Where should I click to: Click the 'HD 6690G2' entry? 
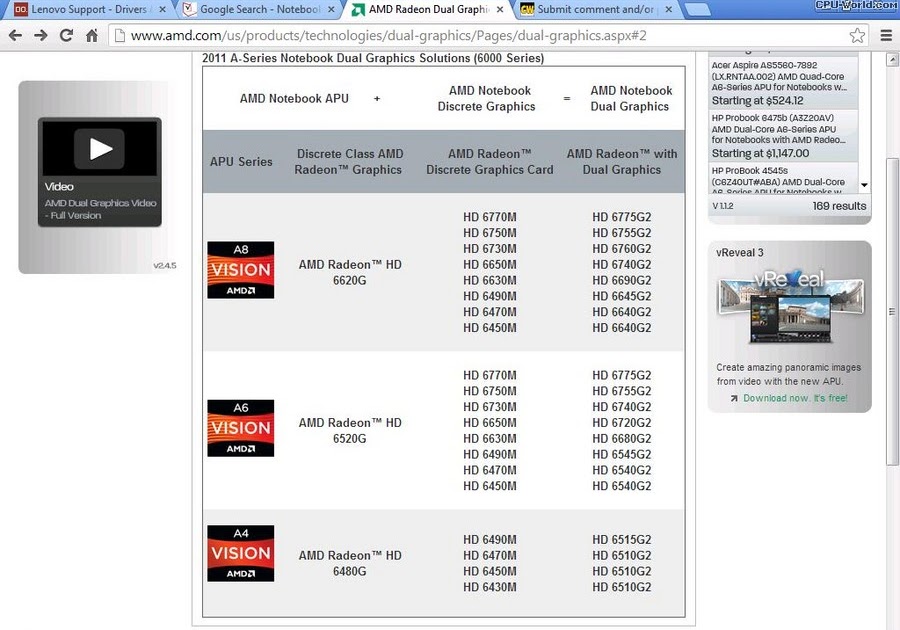tap(622, 281)
